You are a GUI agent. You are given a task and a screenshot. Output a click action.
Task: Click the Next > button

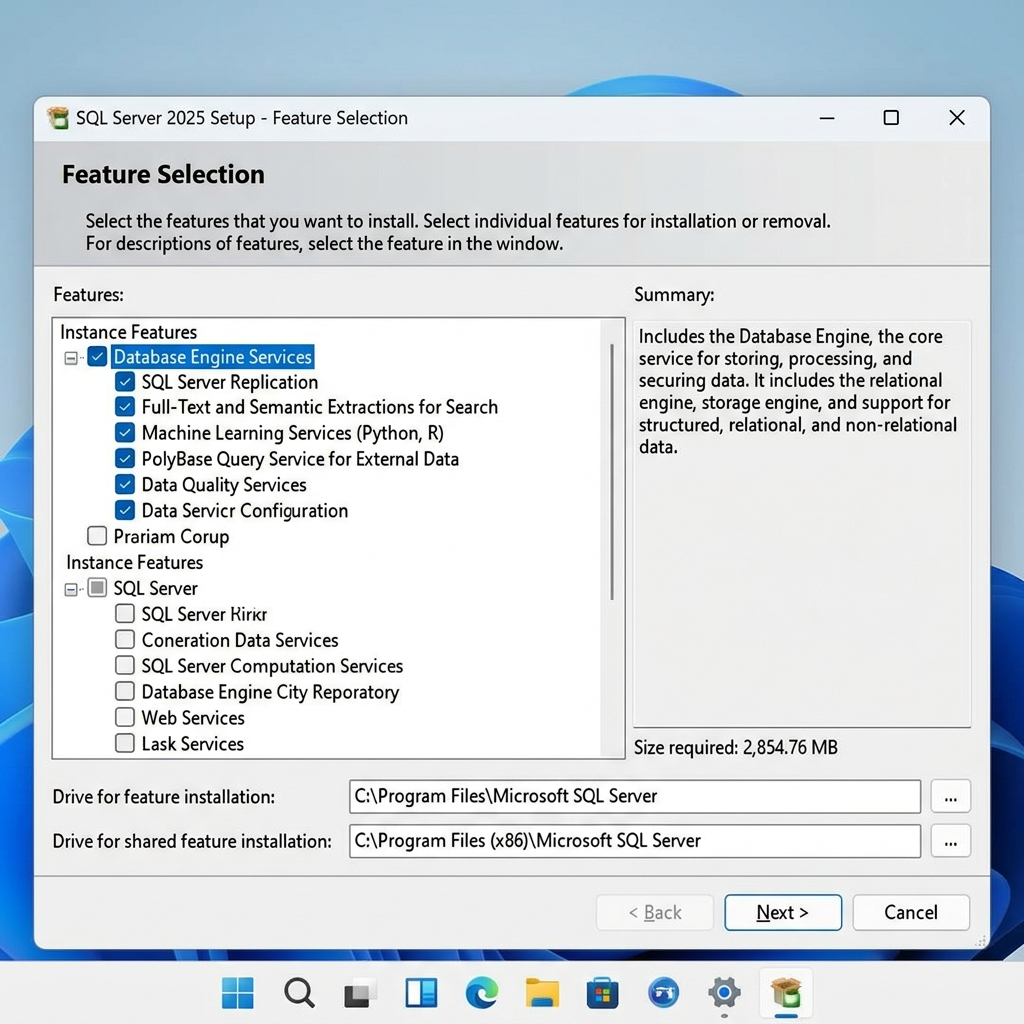coord(782,912)
